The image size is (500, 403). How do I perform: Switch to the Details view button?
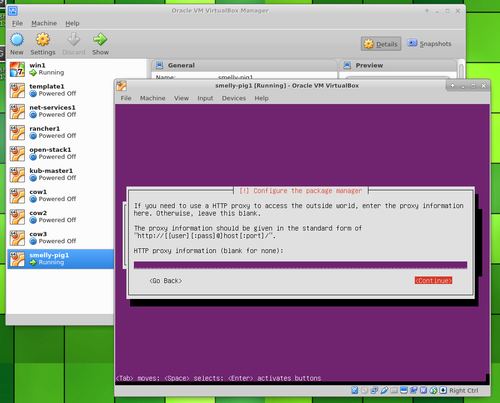pos(381,44)
